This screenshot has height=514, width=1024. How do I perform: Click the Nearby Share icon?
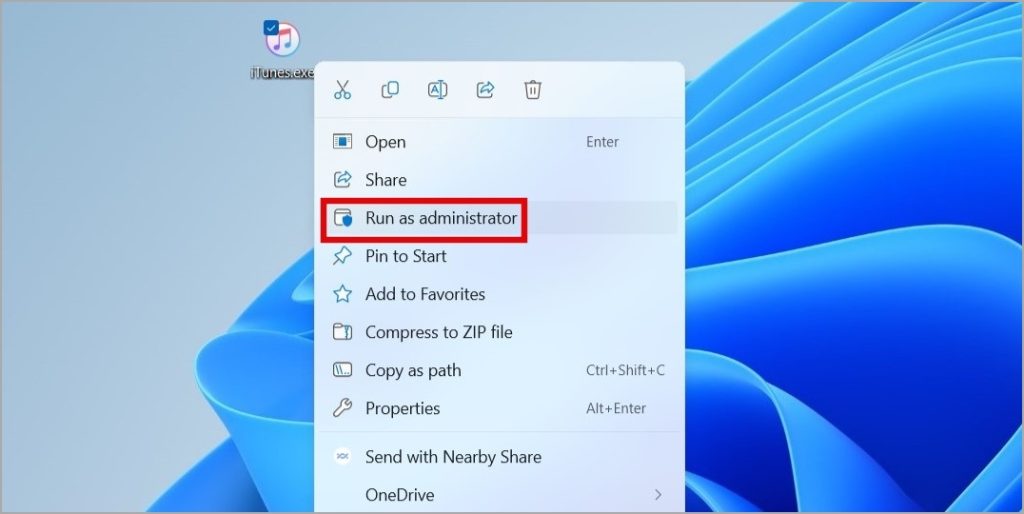pyautogui.click(x=342, y=457)
